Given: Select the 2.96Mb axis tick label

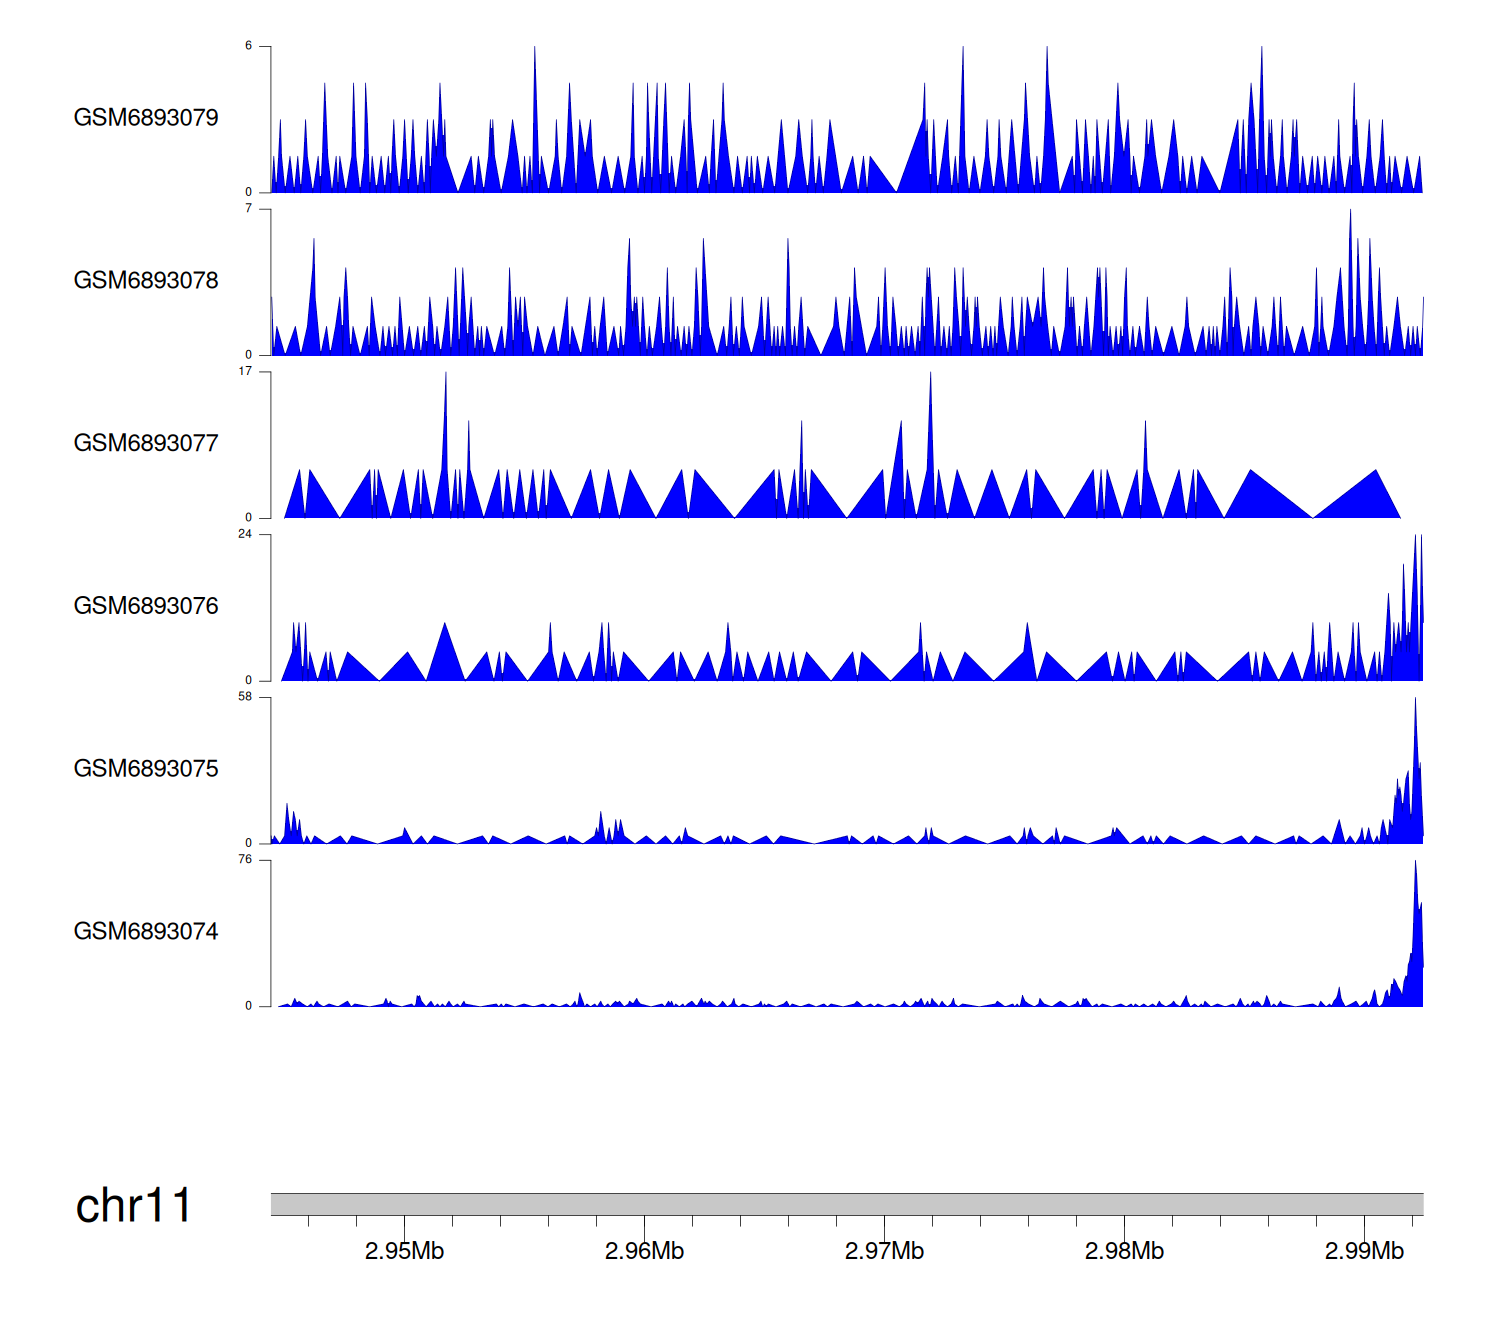Looking at the screenshot, I should click(x=644, y=1252).
